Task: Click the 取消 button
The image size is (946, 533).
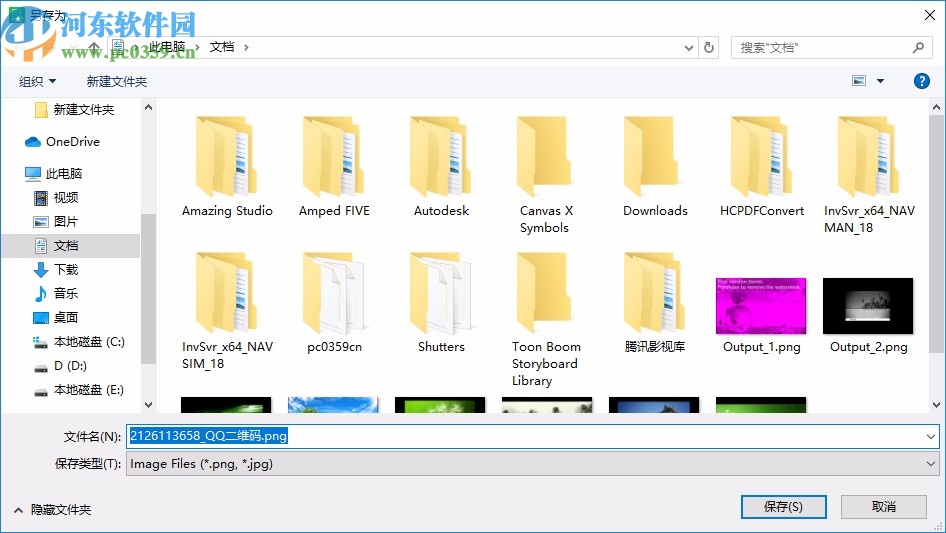Action: click(883, 506)
